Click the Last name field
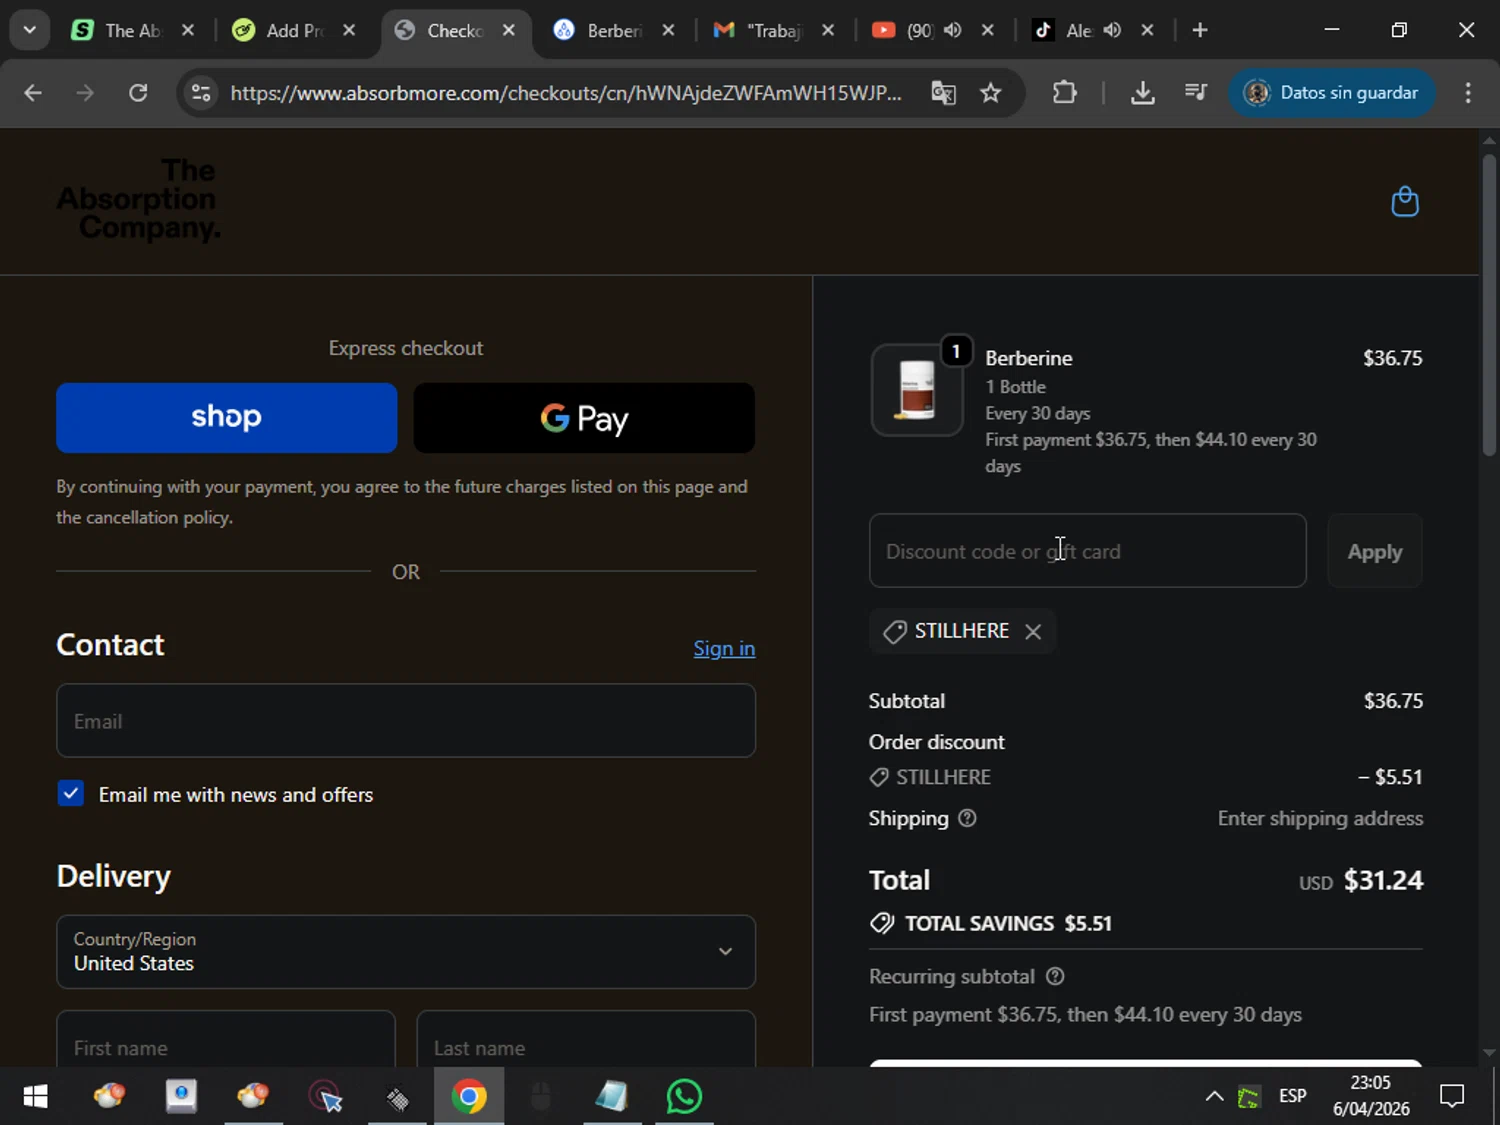 (586, 1038)
